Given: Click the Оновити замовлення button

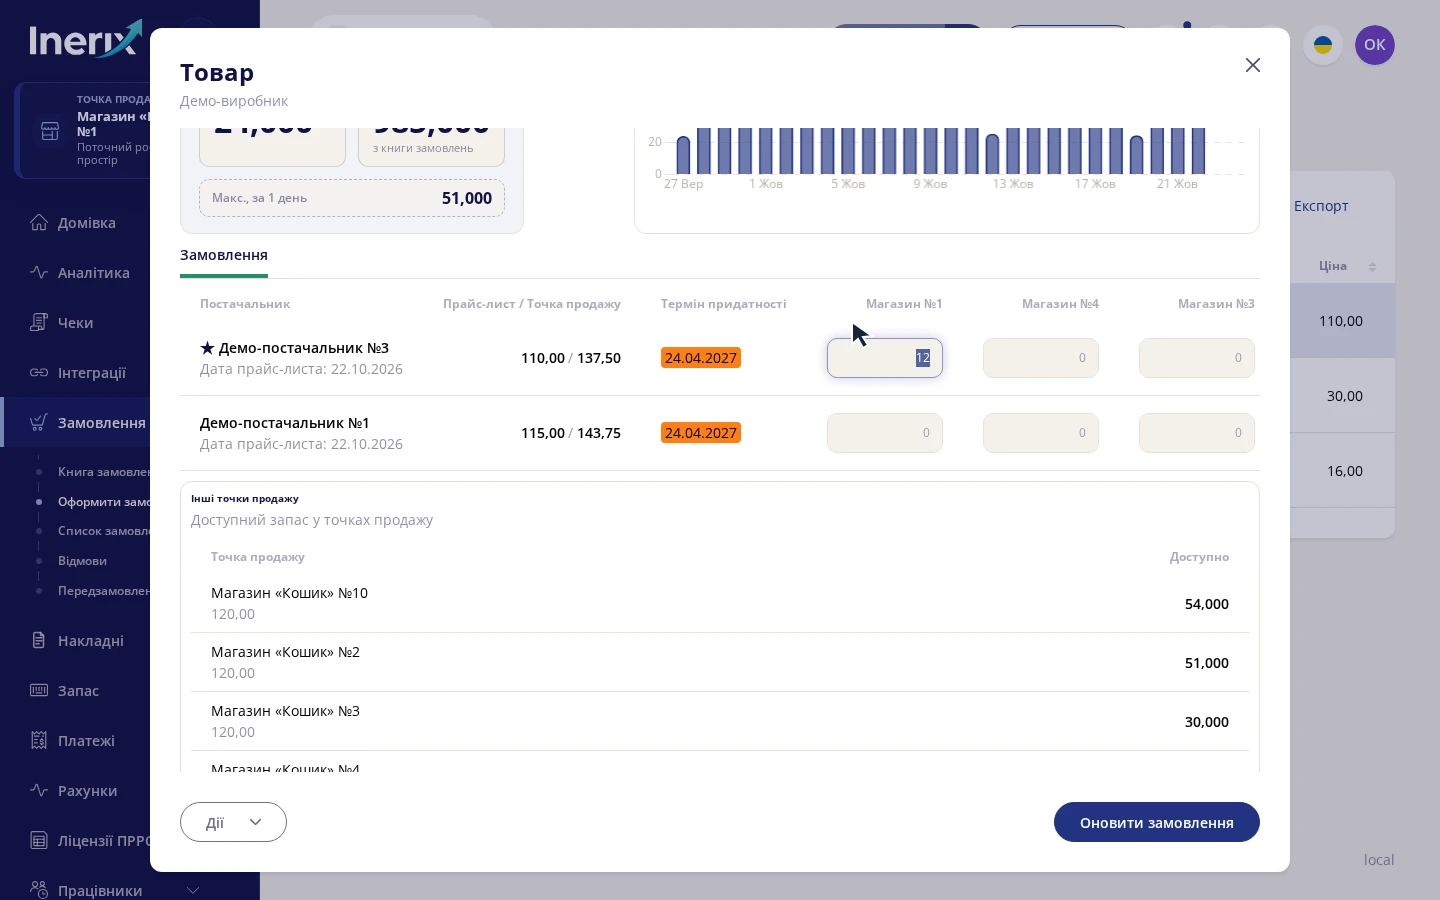Looking at the screenshot, I should pyautogui.click(x=1157, y=822).
